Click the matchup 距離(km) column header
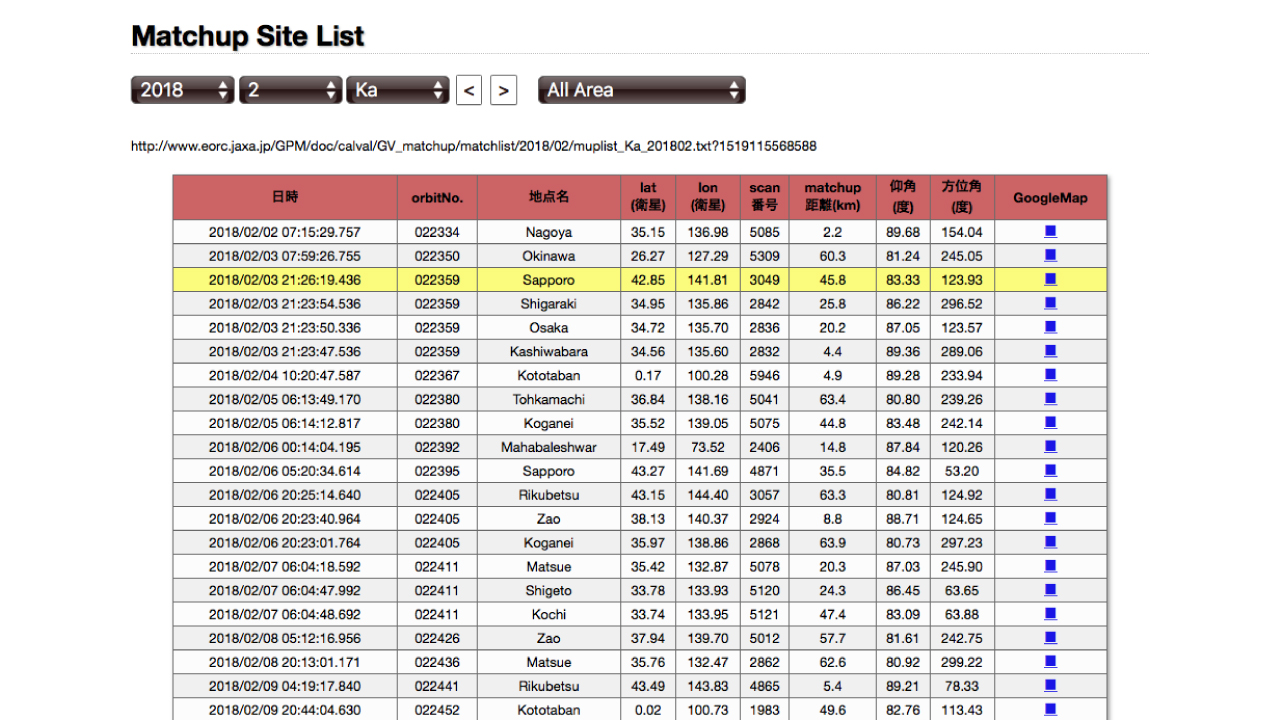1280x720 pixels. (x=833, y=198)
